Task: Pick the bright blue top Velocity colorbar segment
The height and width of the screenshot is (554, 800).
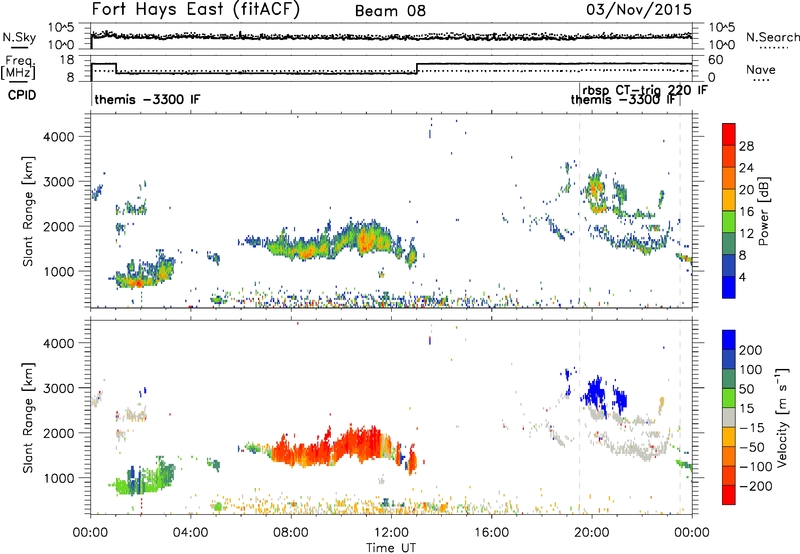Action: pos(729,340)
